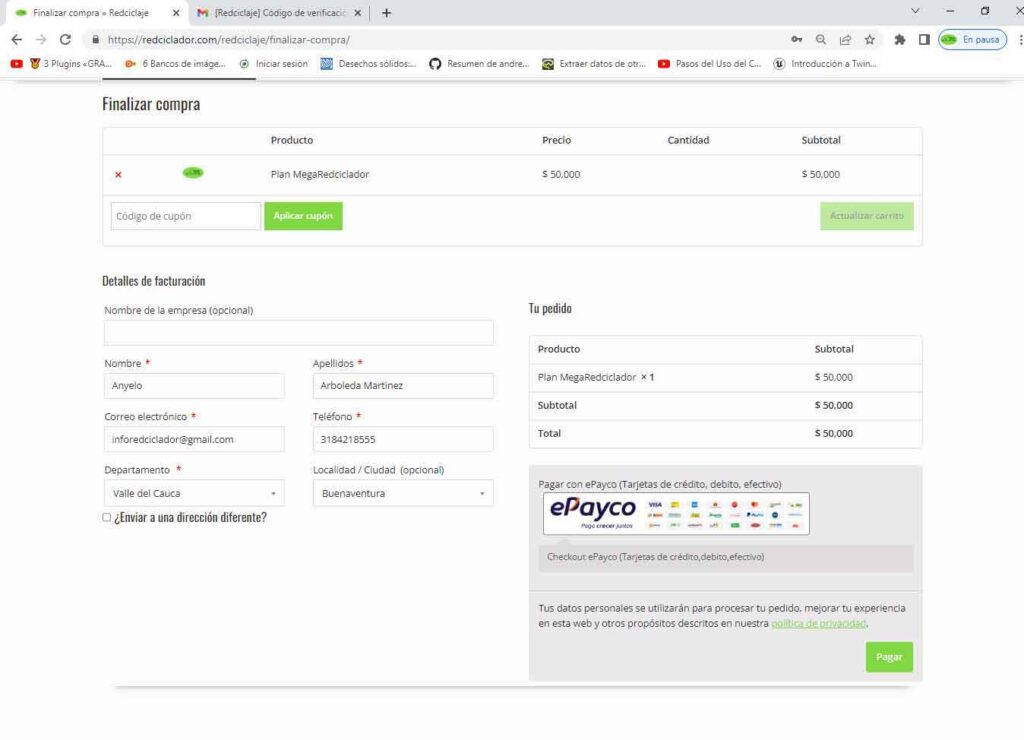Click the share page icon in address bar
1024x740 pixels.
tap(845, 40)
